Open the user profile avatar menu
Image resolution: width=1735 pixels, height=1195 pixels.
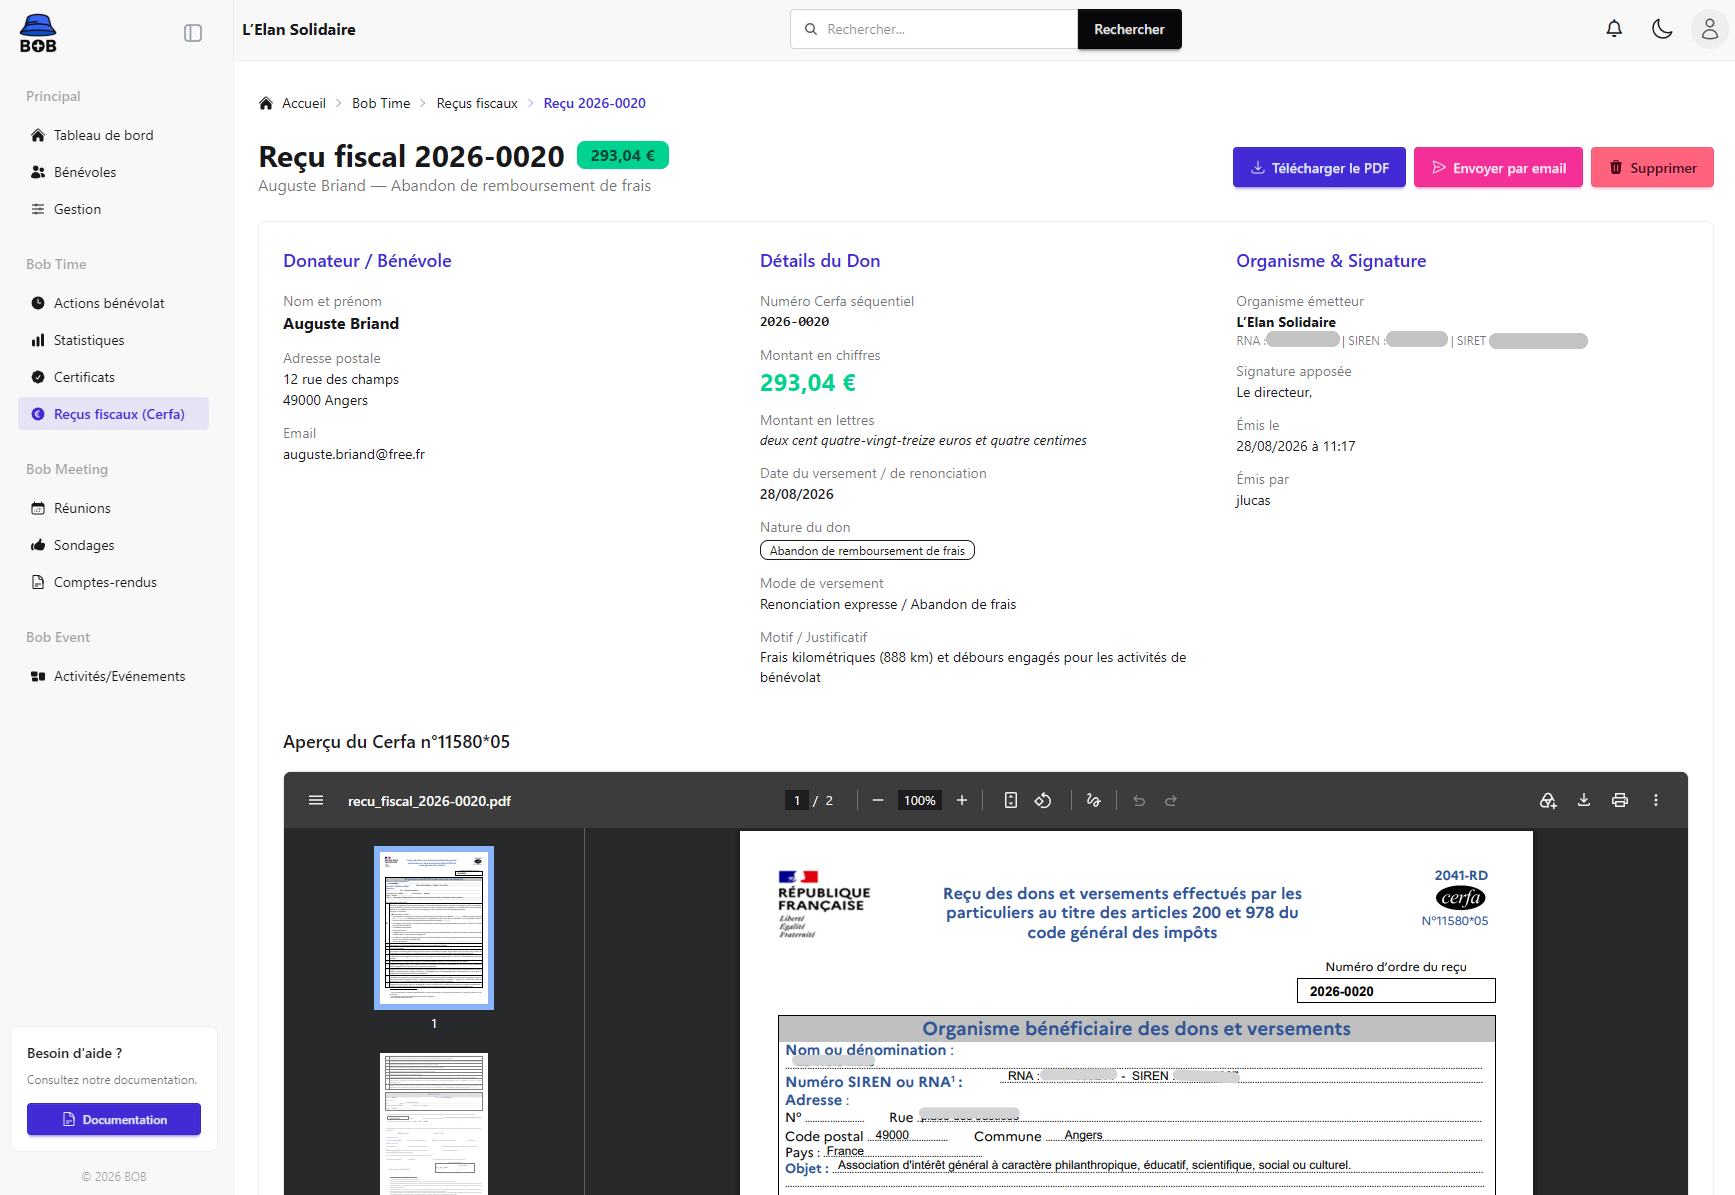coord(1710,29)
